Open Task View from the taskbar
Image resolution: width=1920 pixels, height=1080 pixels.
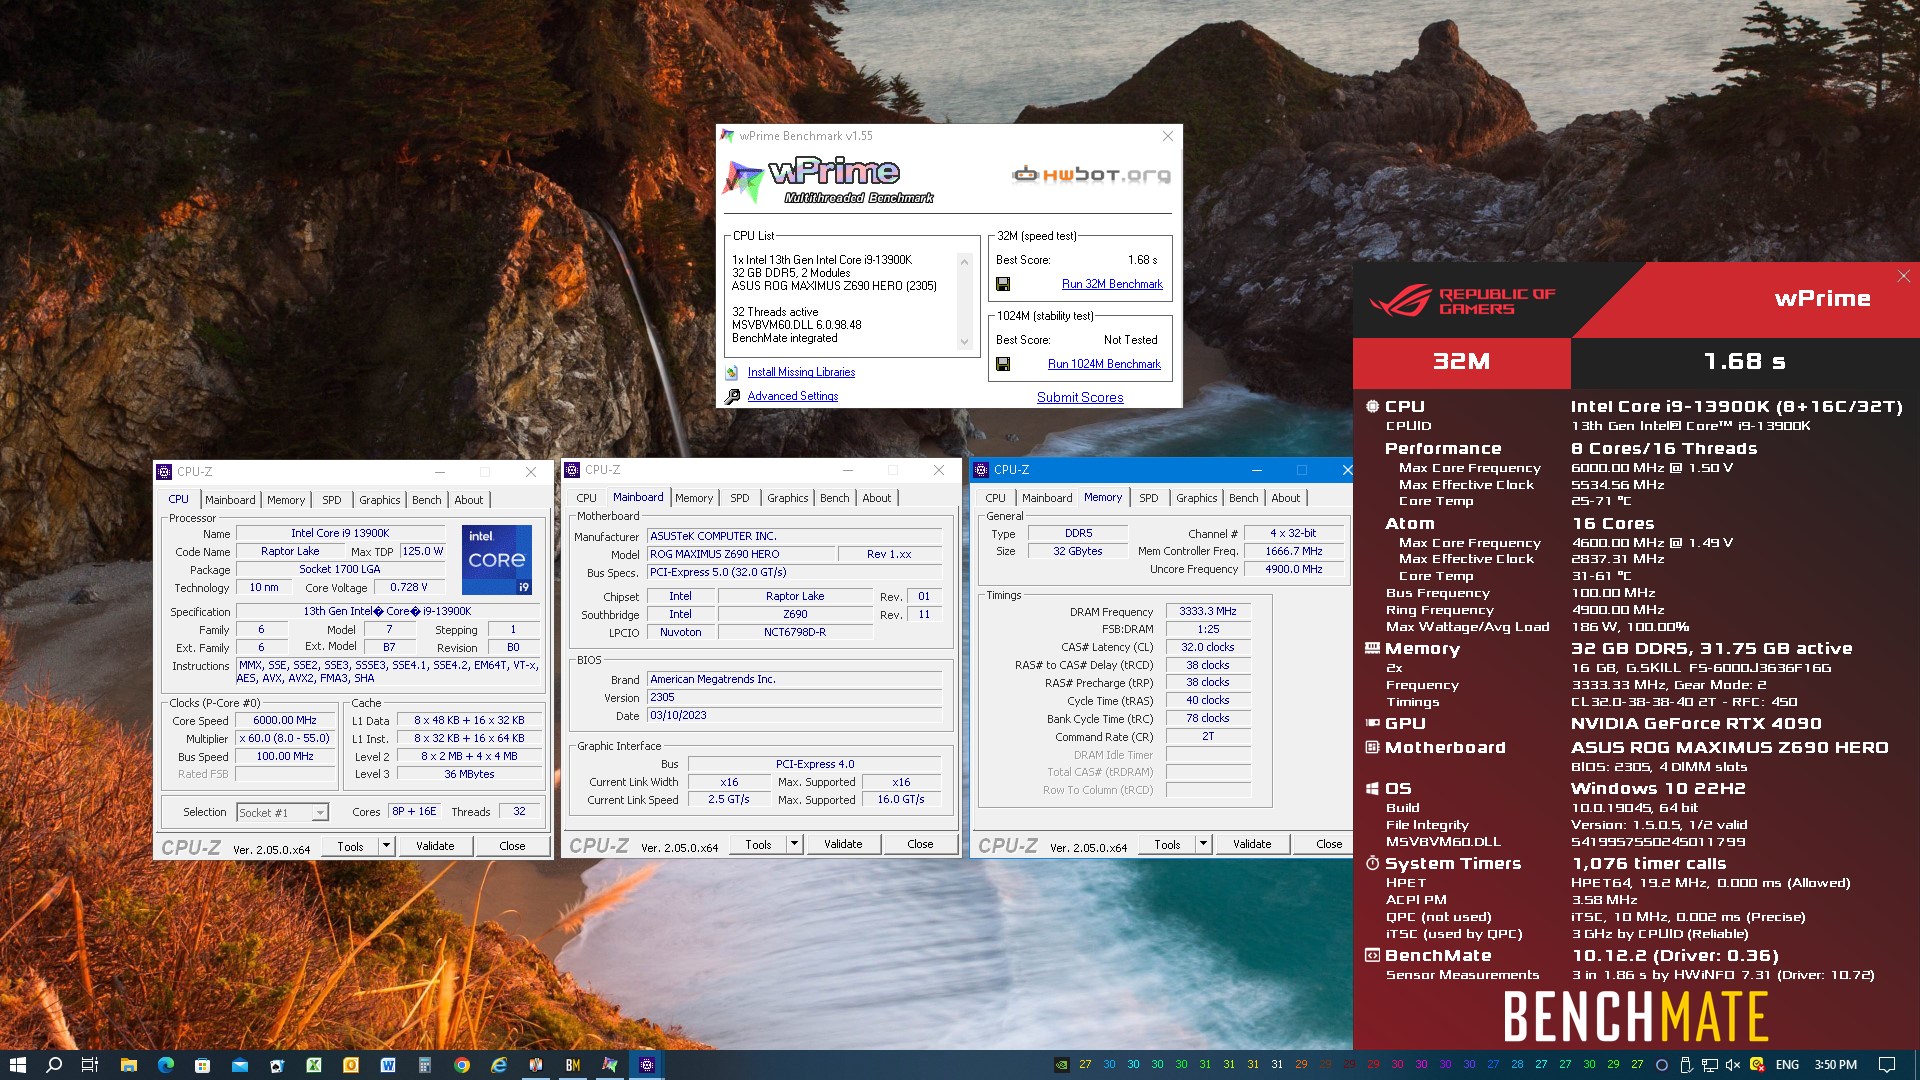(x=89, y=1065)
